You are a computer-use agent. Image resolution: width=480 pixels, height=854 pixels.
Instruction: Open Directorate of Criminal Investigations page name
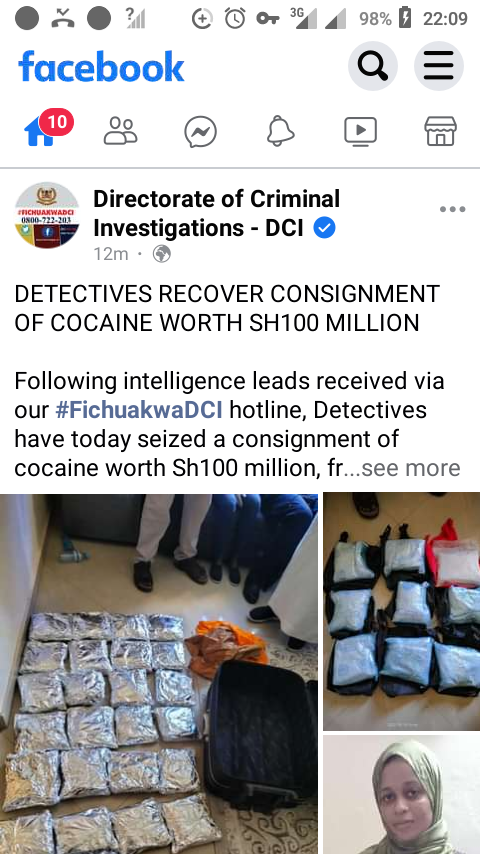(216, 214)
